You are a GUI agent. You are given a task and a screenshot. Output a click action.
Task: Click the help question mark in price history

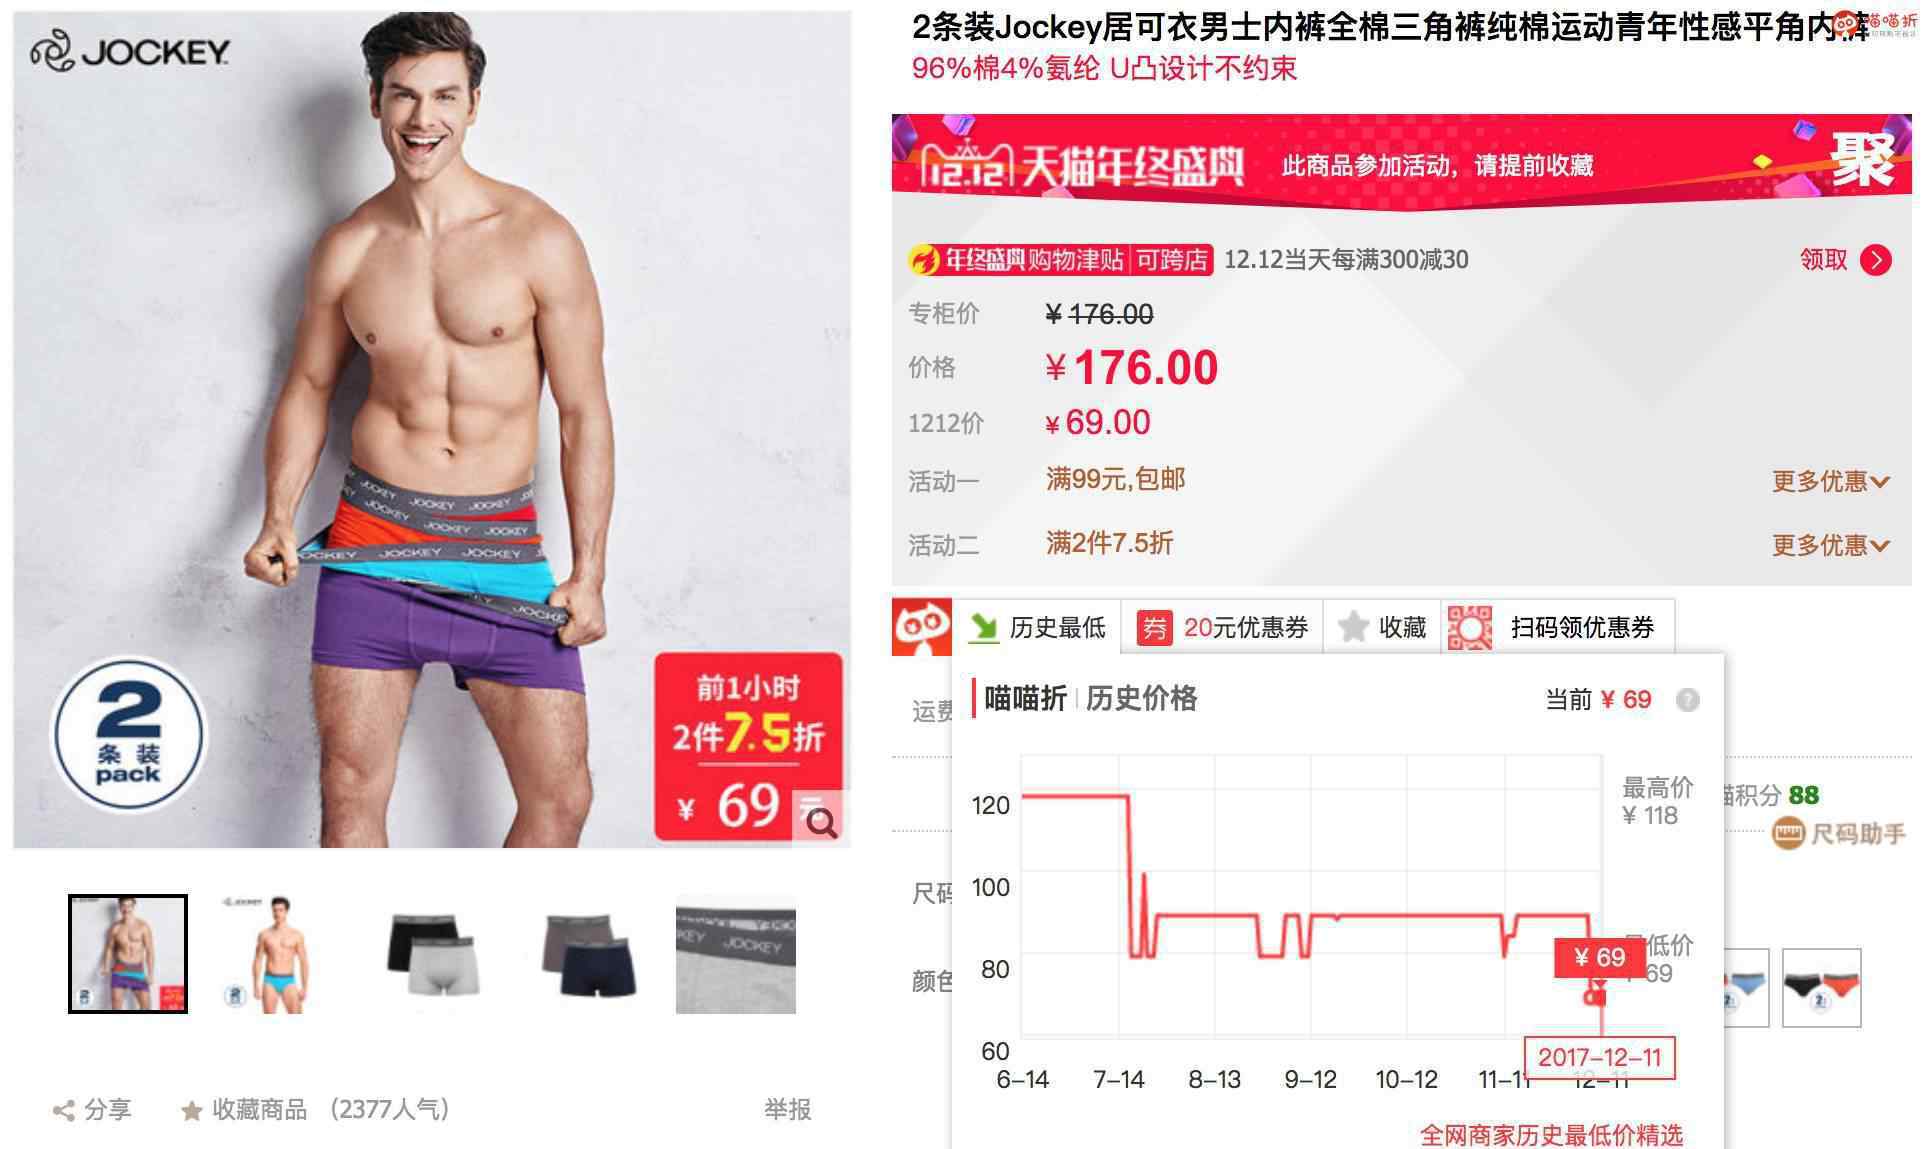(1688, 700)
